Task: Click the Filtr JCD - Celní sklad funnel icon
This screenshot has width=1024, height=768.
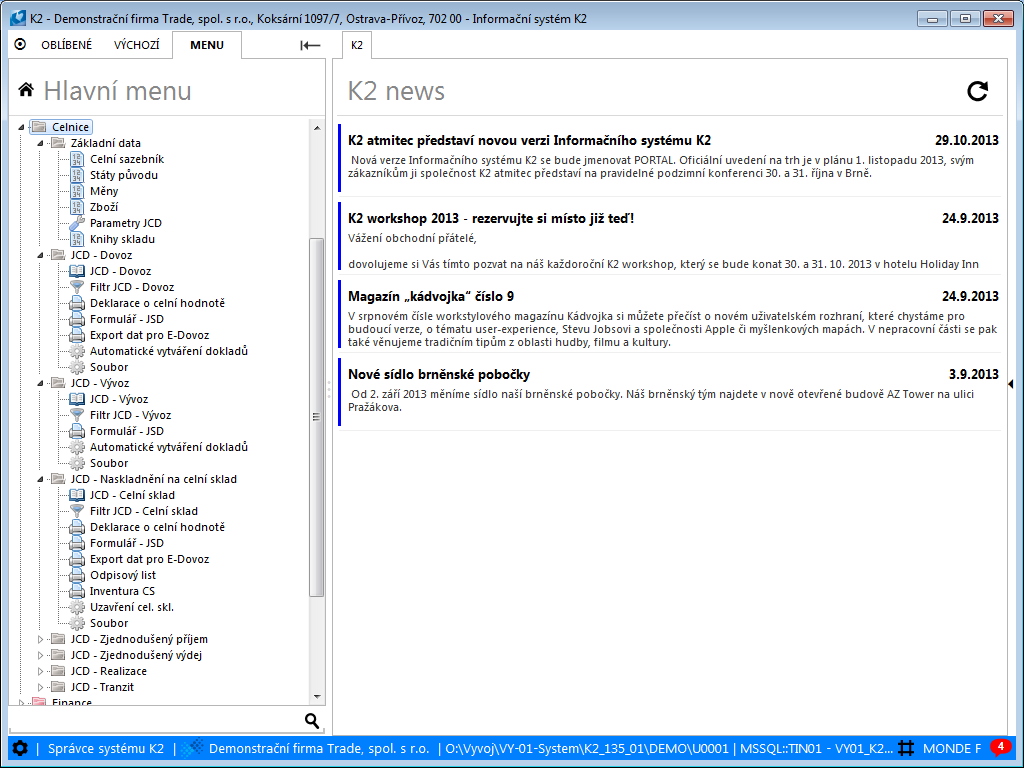Action: 77,511
